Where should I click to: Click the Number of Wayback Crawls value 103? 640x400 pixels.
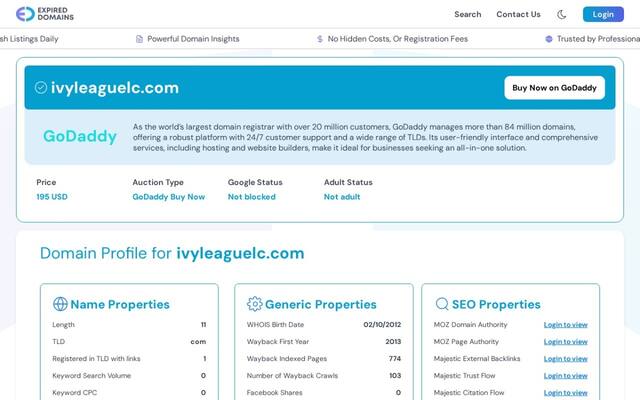(395, 376)
